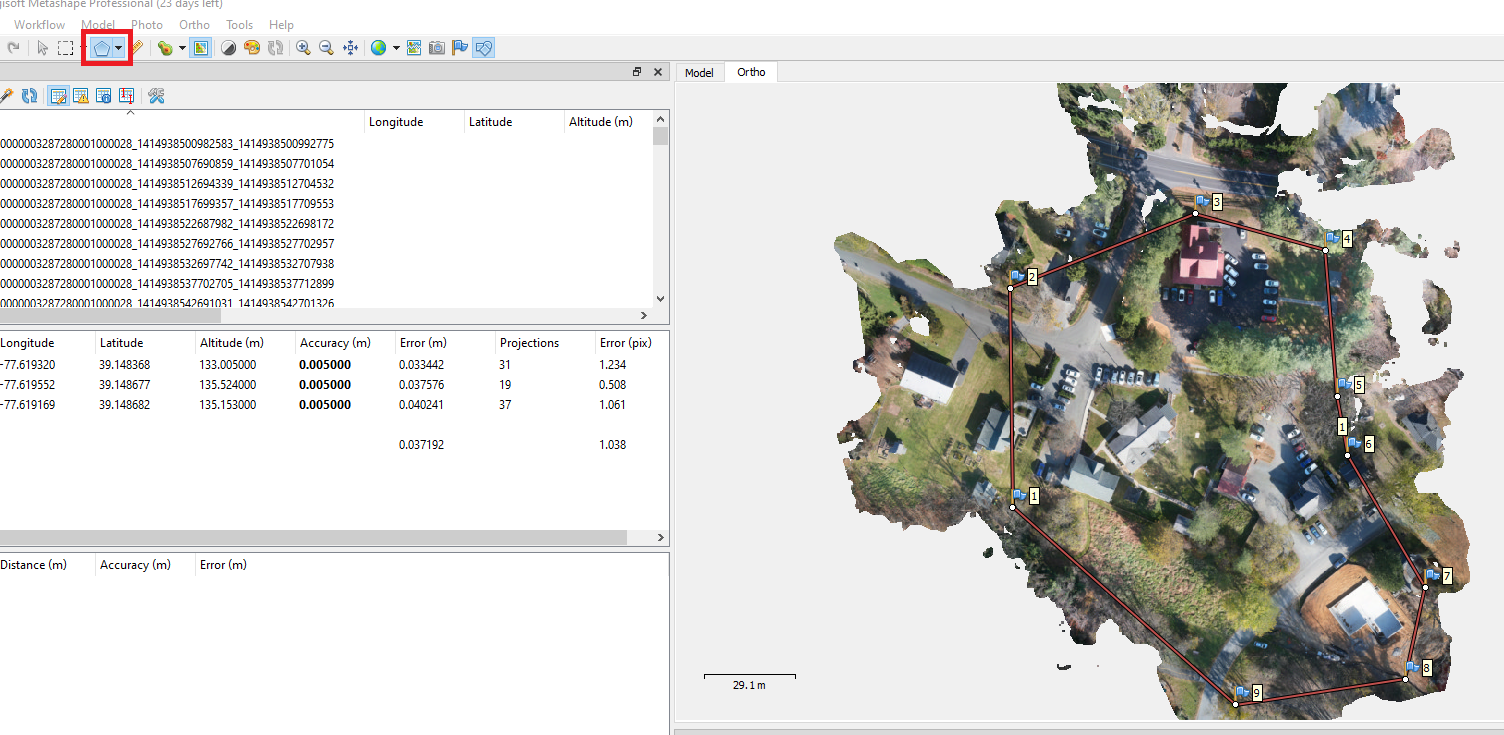The image size is (1504, 735).
Task: Click the Zoom In magnifier icon
Action: coord(303,48)
